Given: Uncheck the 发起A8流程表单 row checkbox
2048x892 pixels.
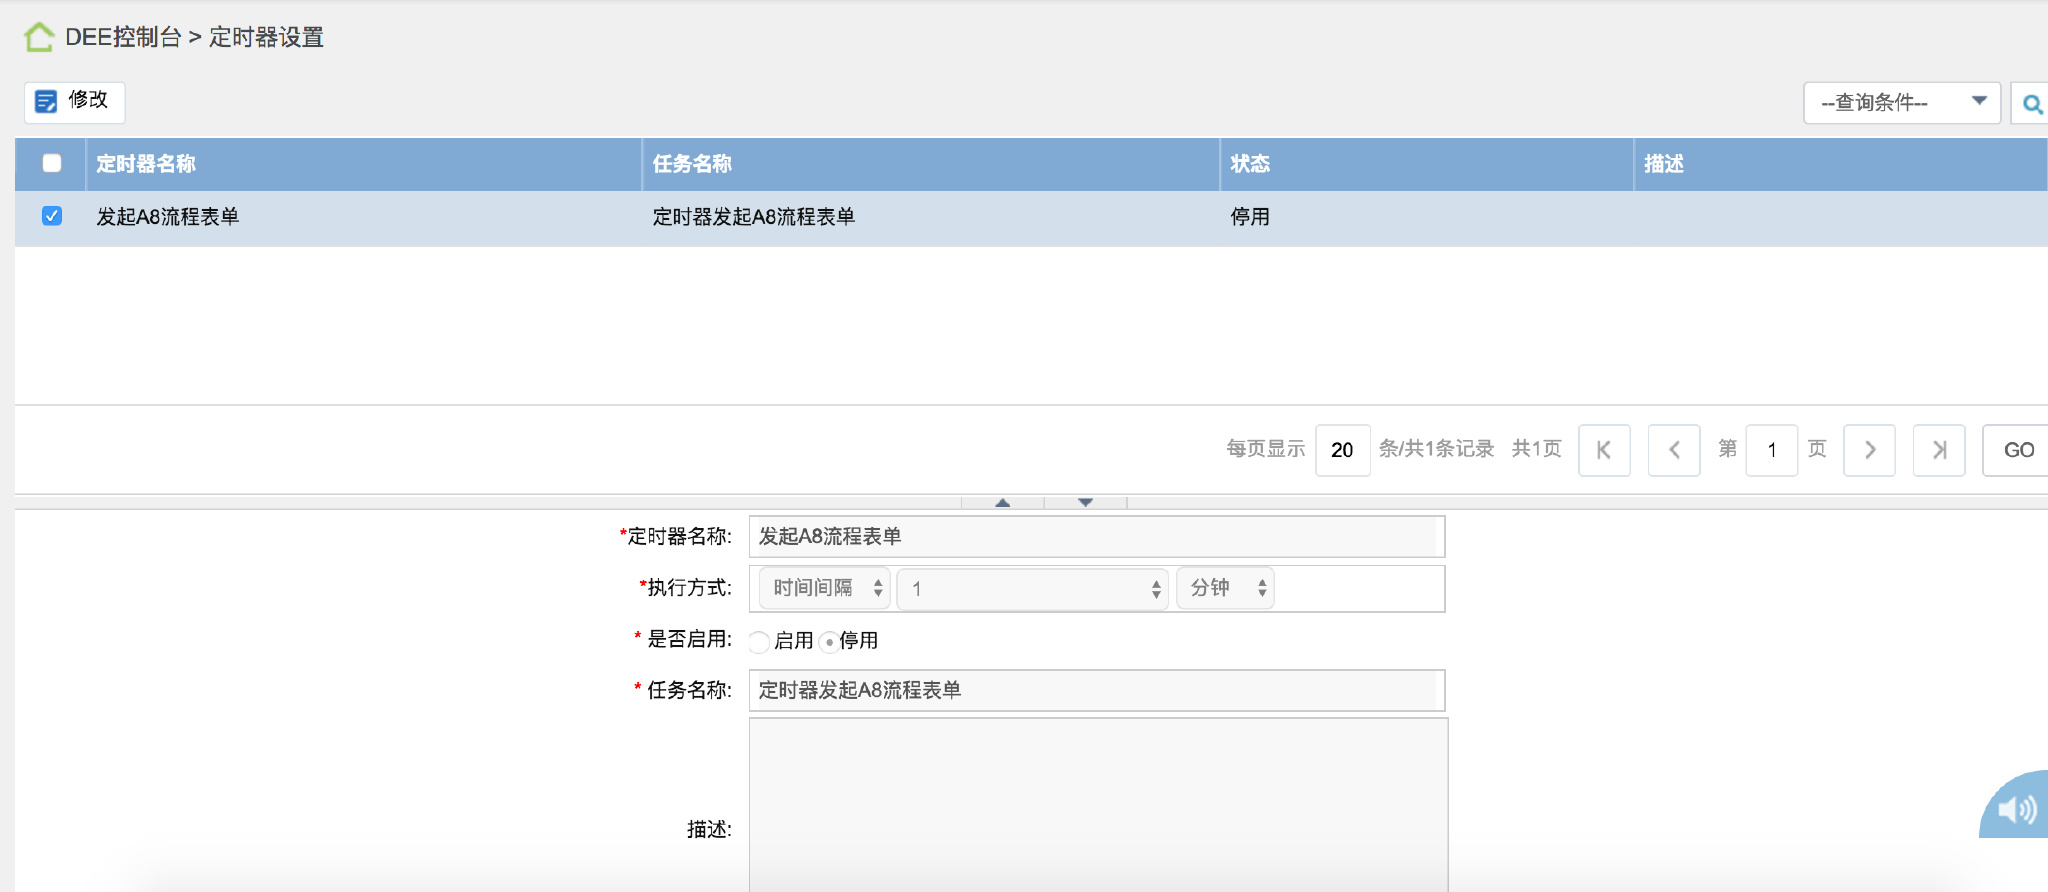Looking at the screenshot, I should coord(52,216).
